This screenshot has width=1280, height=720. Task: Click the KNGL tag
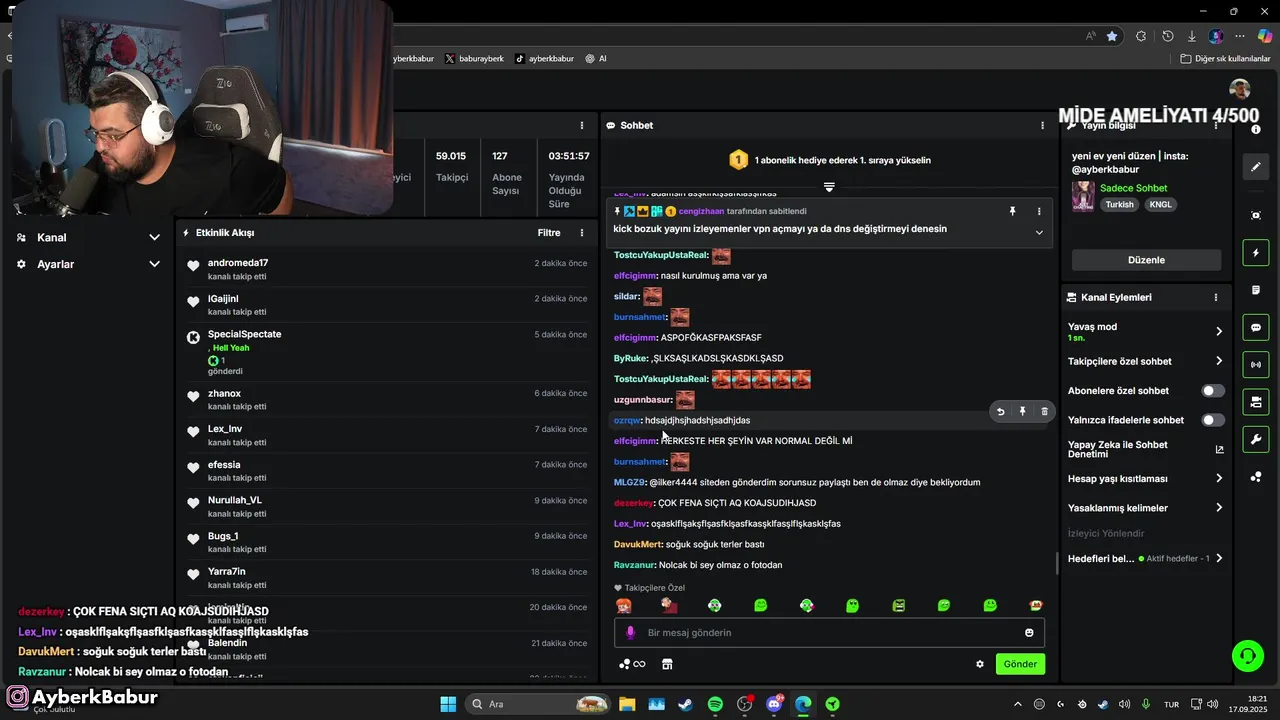[1160, 205]
